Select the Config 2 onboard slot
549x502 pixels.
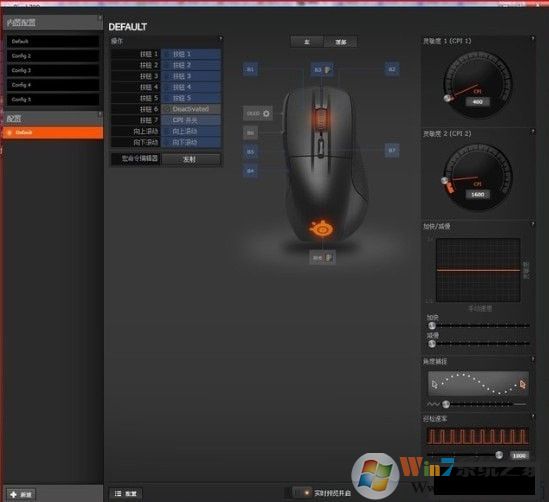click(x=53, y=56)
